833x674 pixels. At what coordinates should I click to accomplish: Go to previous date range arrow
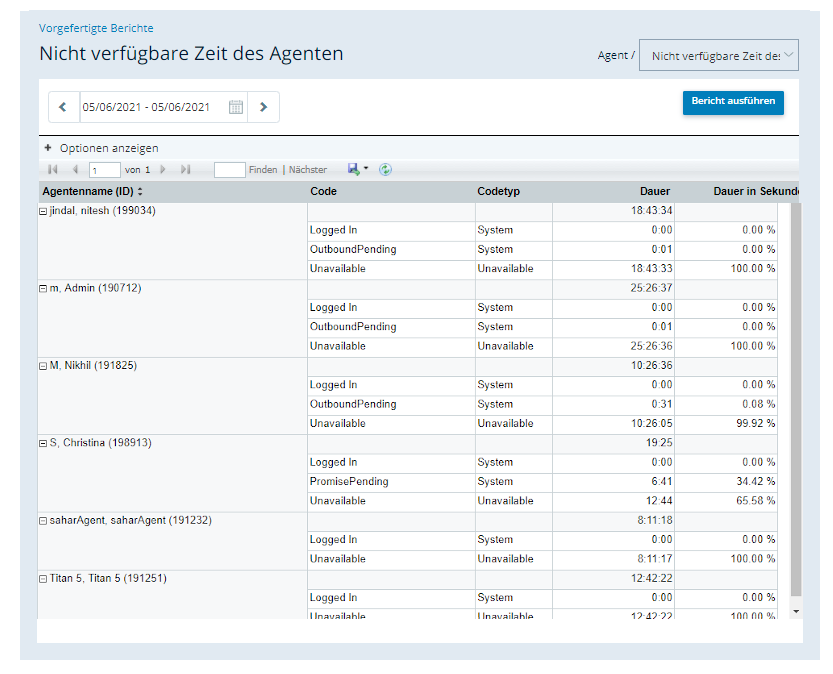pos(63,107)
